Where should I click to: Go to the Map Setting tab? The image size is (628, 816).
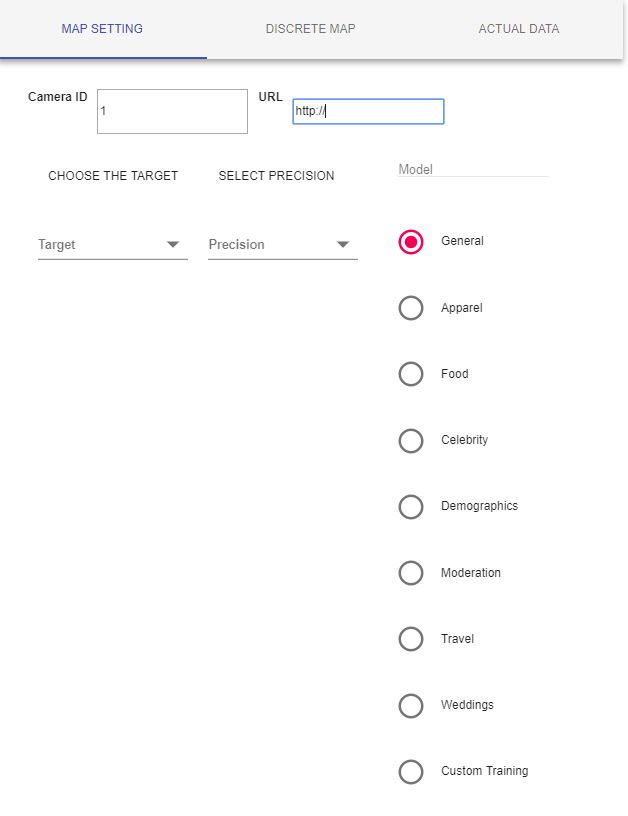(x=102, y=29)
